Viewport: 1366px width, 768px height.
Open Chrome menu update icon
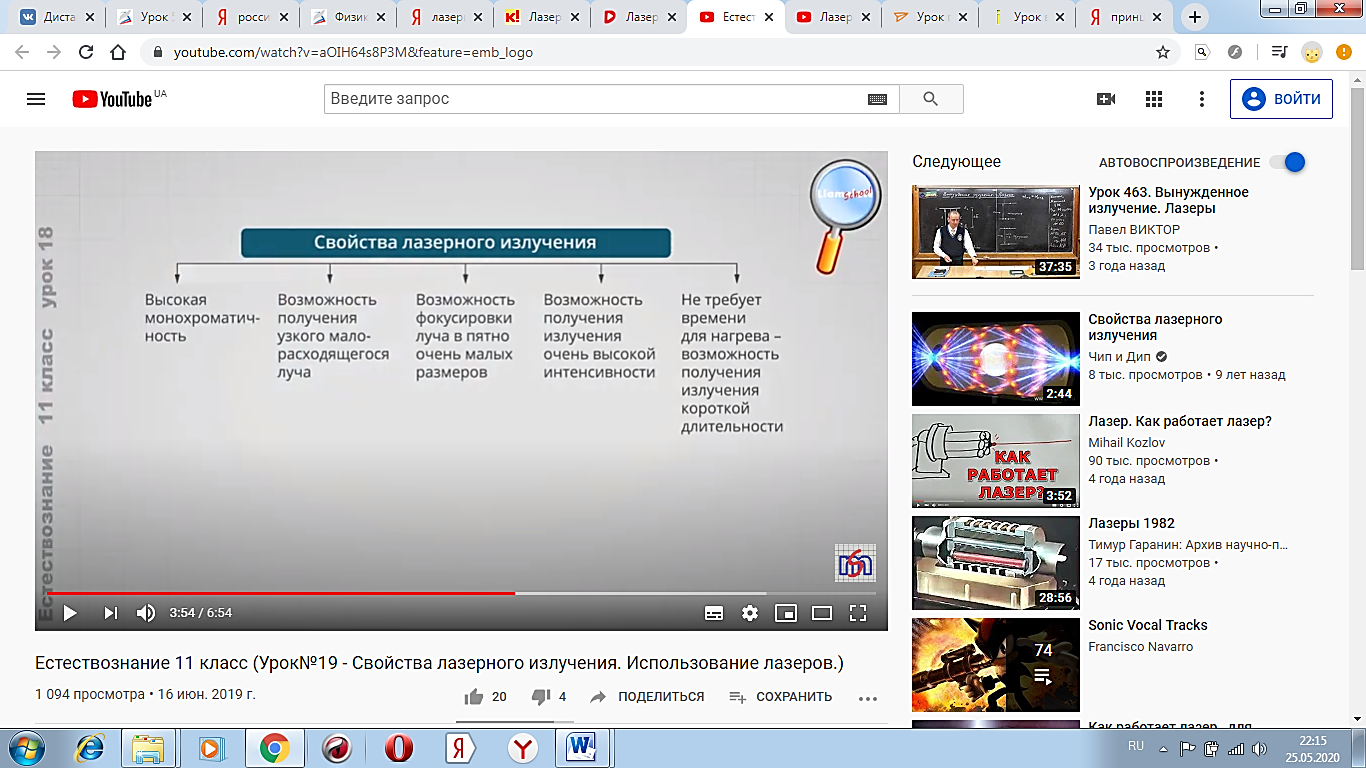click(1346, 52)
